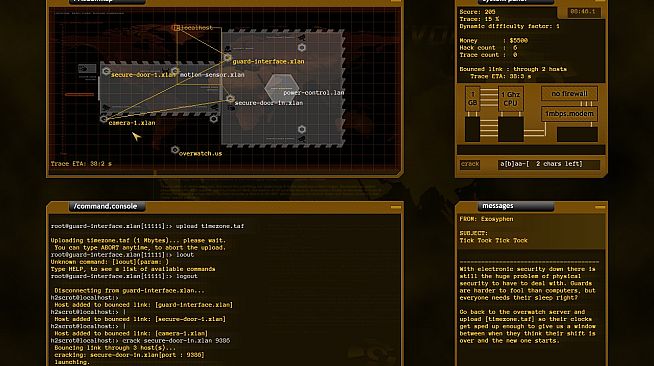The width and height of the screenshot is (654, 366).
Task: Click the 1 Ghz CPU chip
Action: [x=511, y=98]
